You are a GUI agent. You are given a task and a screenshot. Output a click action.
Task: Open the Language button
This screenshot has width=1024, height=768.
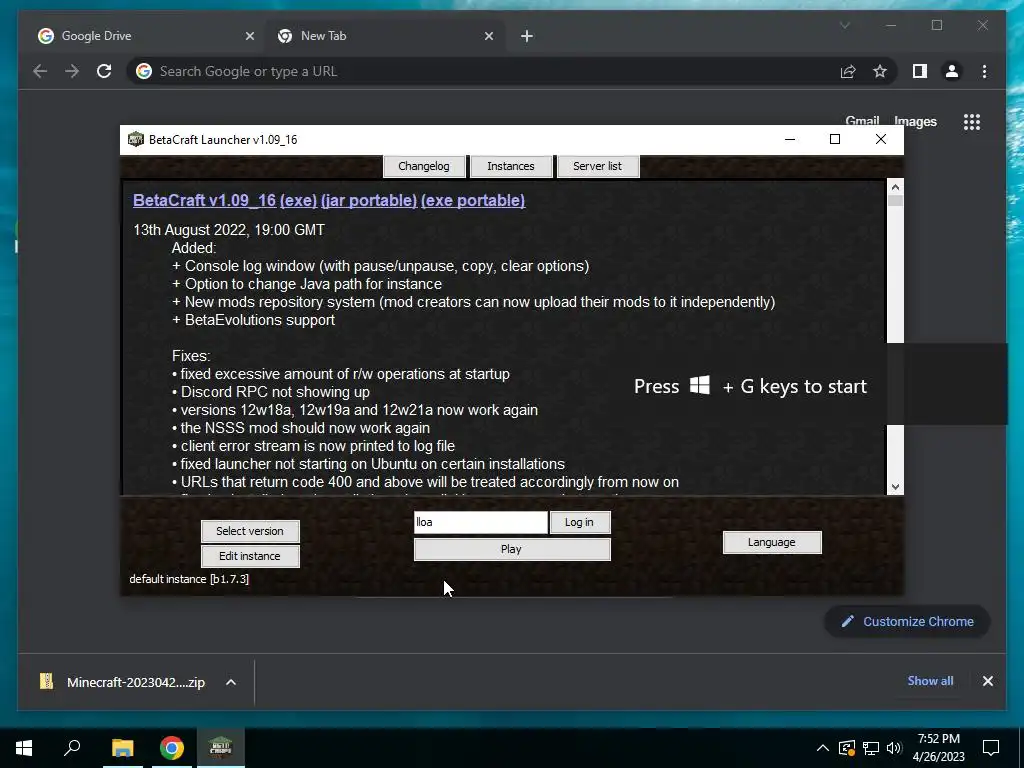tap(772, 542)
